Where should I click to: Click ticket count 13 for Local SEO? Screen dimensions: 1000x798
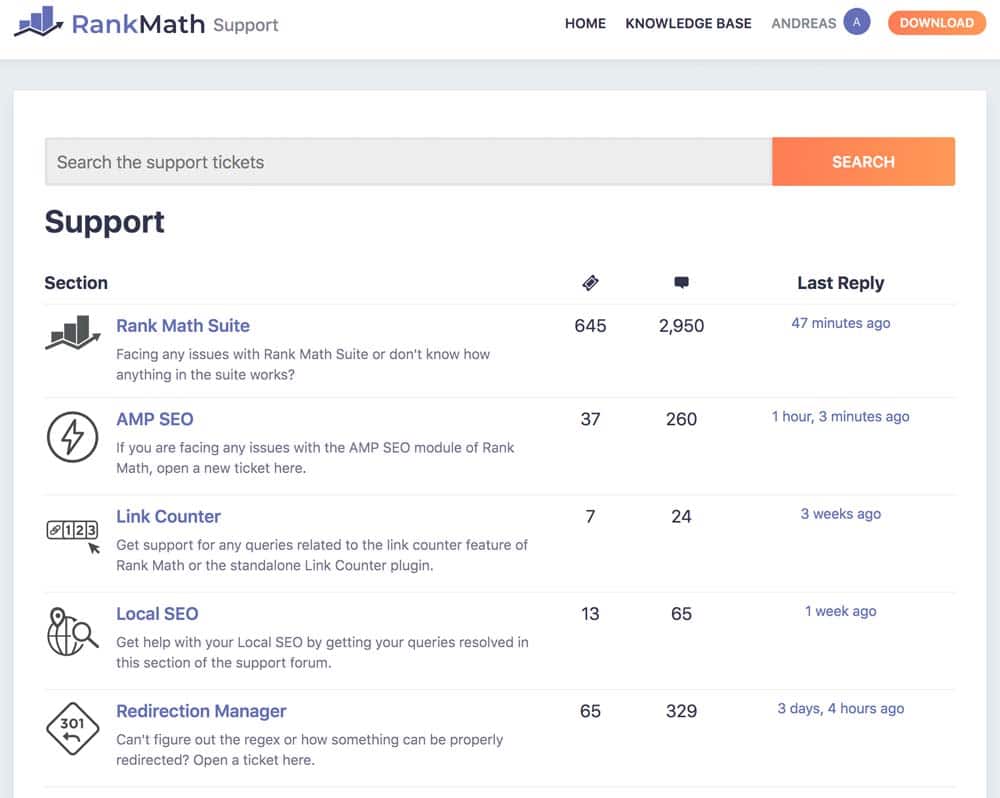tap(590, 614)
